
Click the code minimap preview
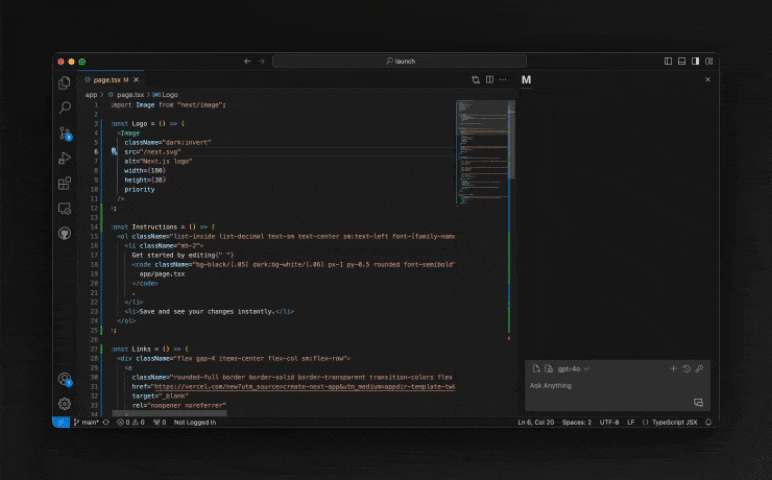pyautogui.click(x=482, y=153)
